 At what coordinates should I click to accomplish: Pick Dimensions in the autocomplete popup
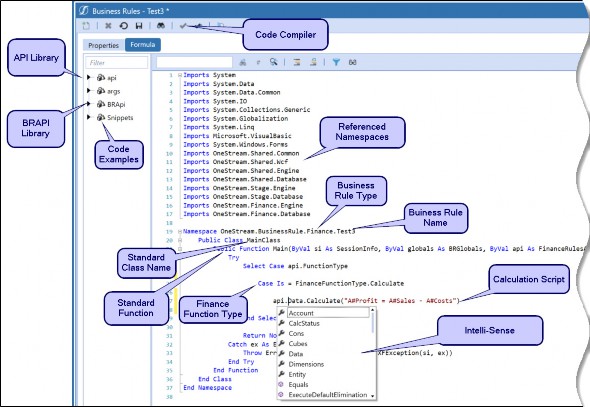[x=306, y=364]
